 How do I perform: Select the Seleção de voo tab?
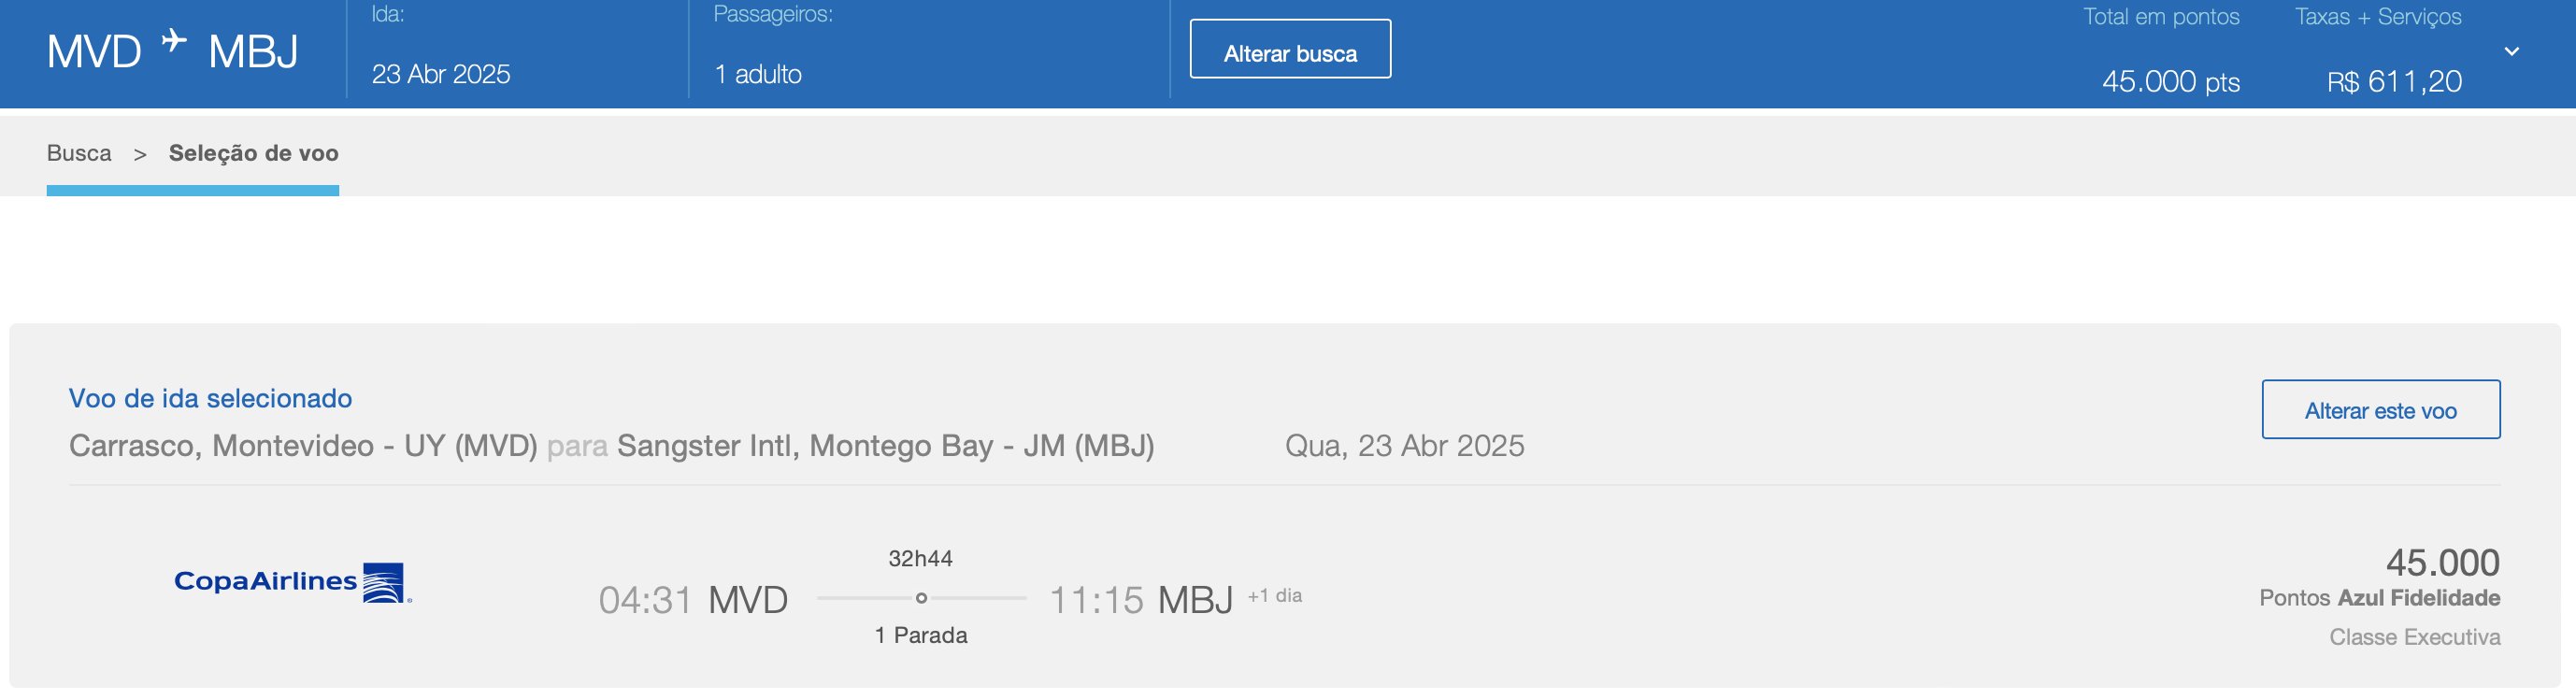pos(254,153)
